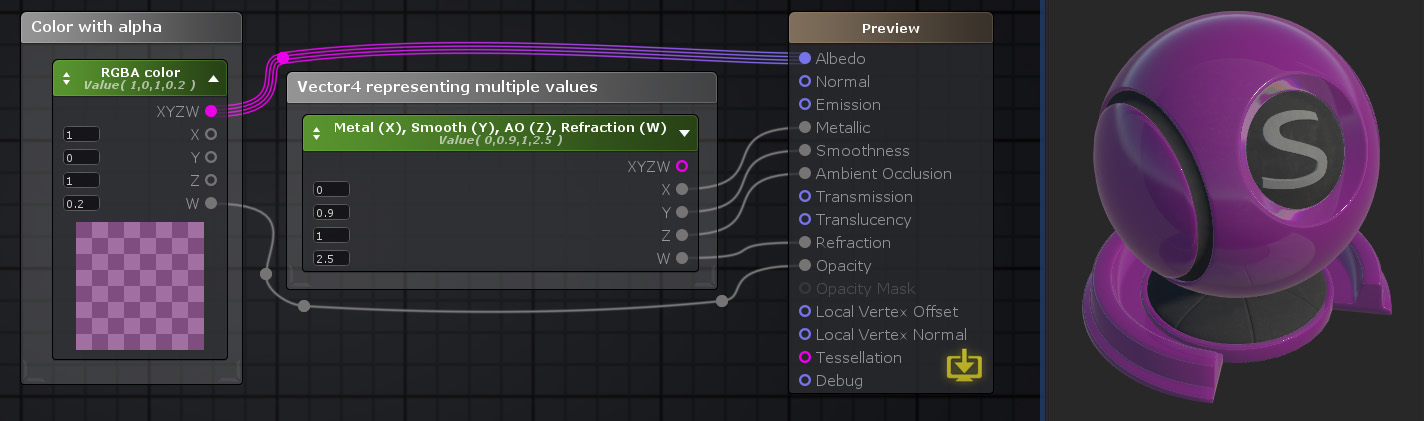Open the Vector4 node type stepper arrows

coord(316,132)
